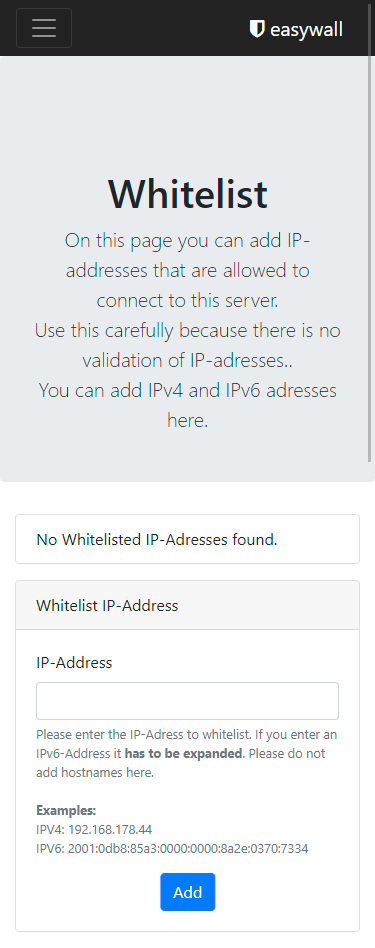Click the 'Please do not add hostnames here' hint

[181, 763]
